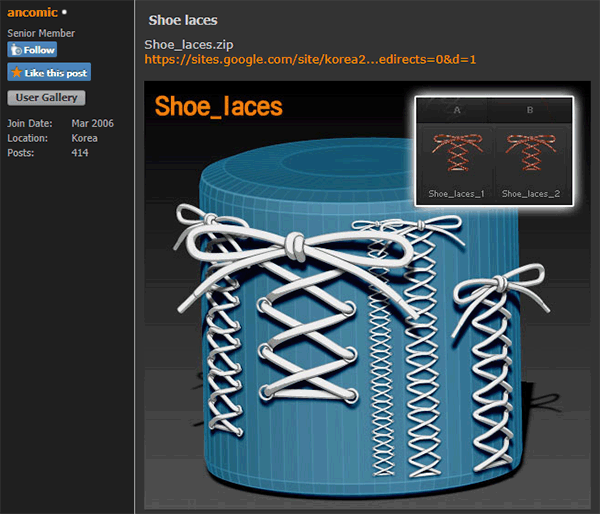The image size is (600, 514).
Task: Click the orange Shoe_laces heading in image
Action: tap(218, 106)
